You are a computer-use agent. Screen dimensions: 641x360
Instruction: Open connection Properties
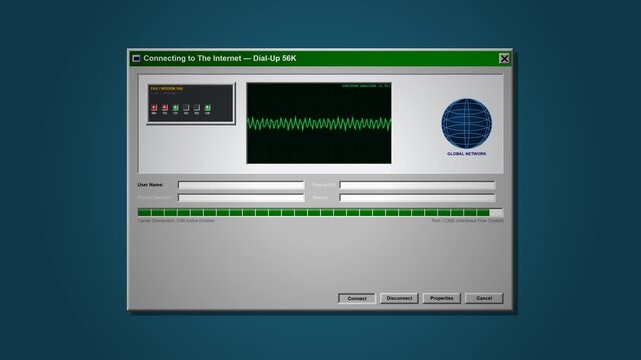point(442,298)
